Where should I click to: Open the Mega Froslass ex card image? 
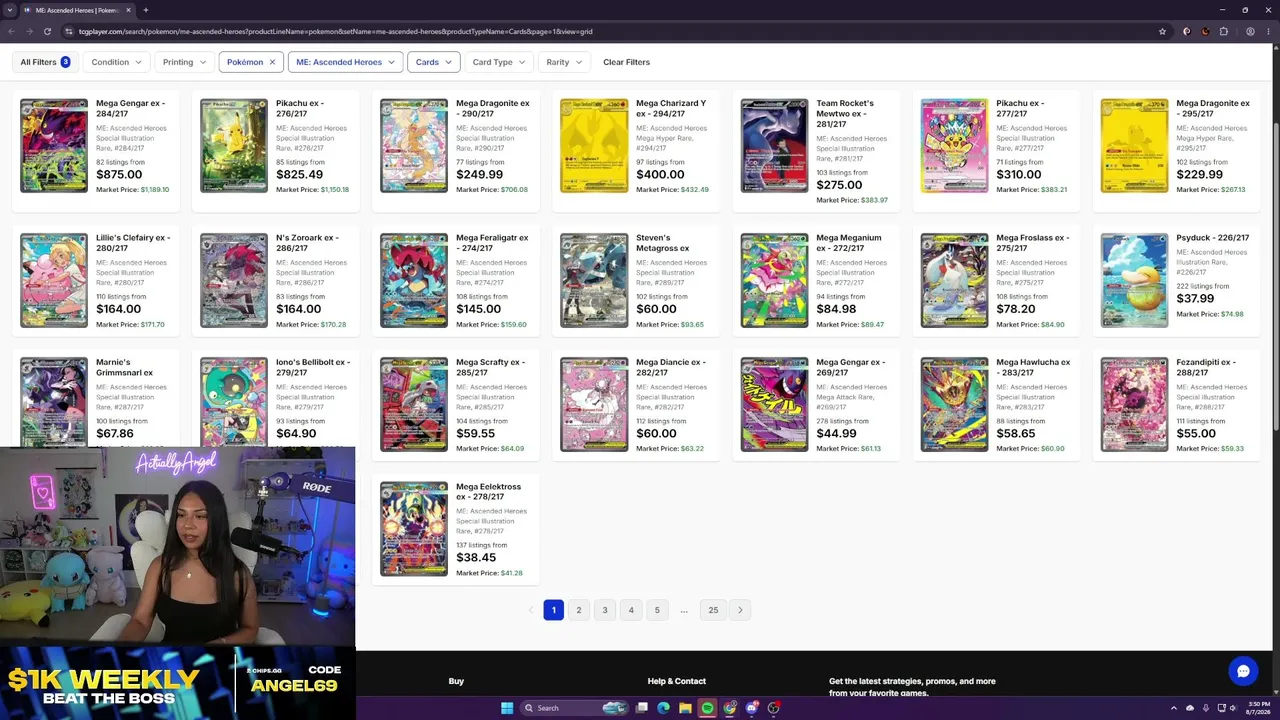(x=954, y=280)
